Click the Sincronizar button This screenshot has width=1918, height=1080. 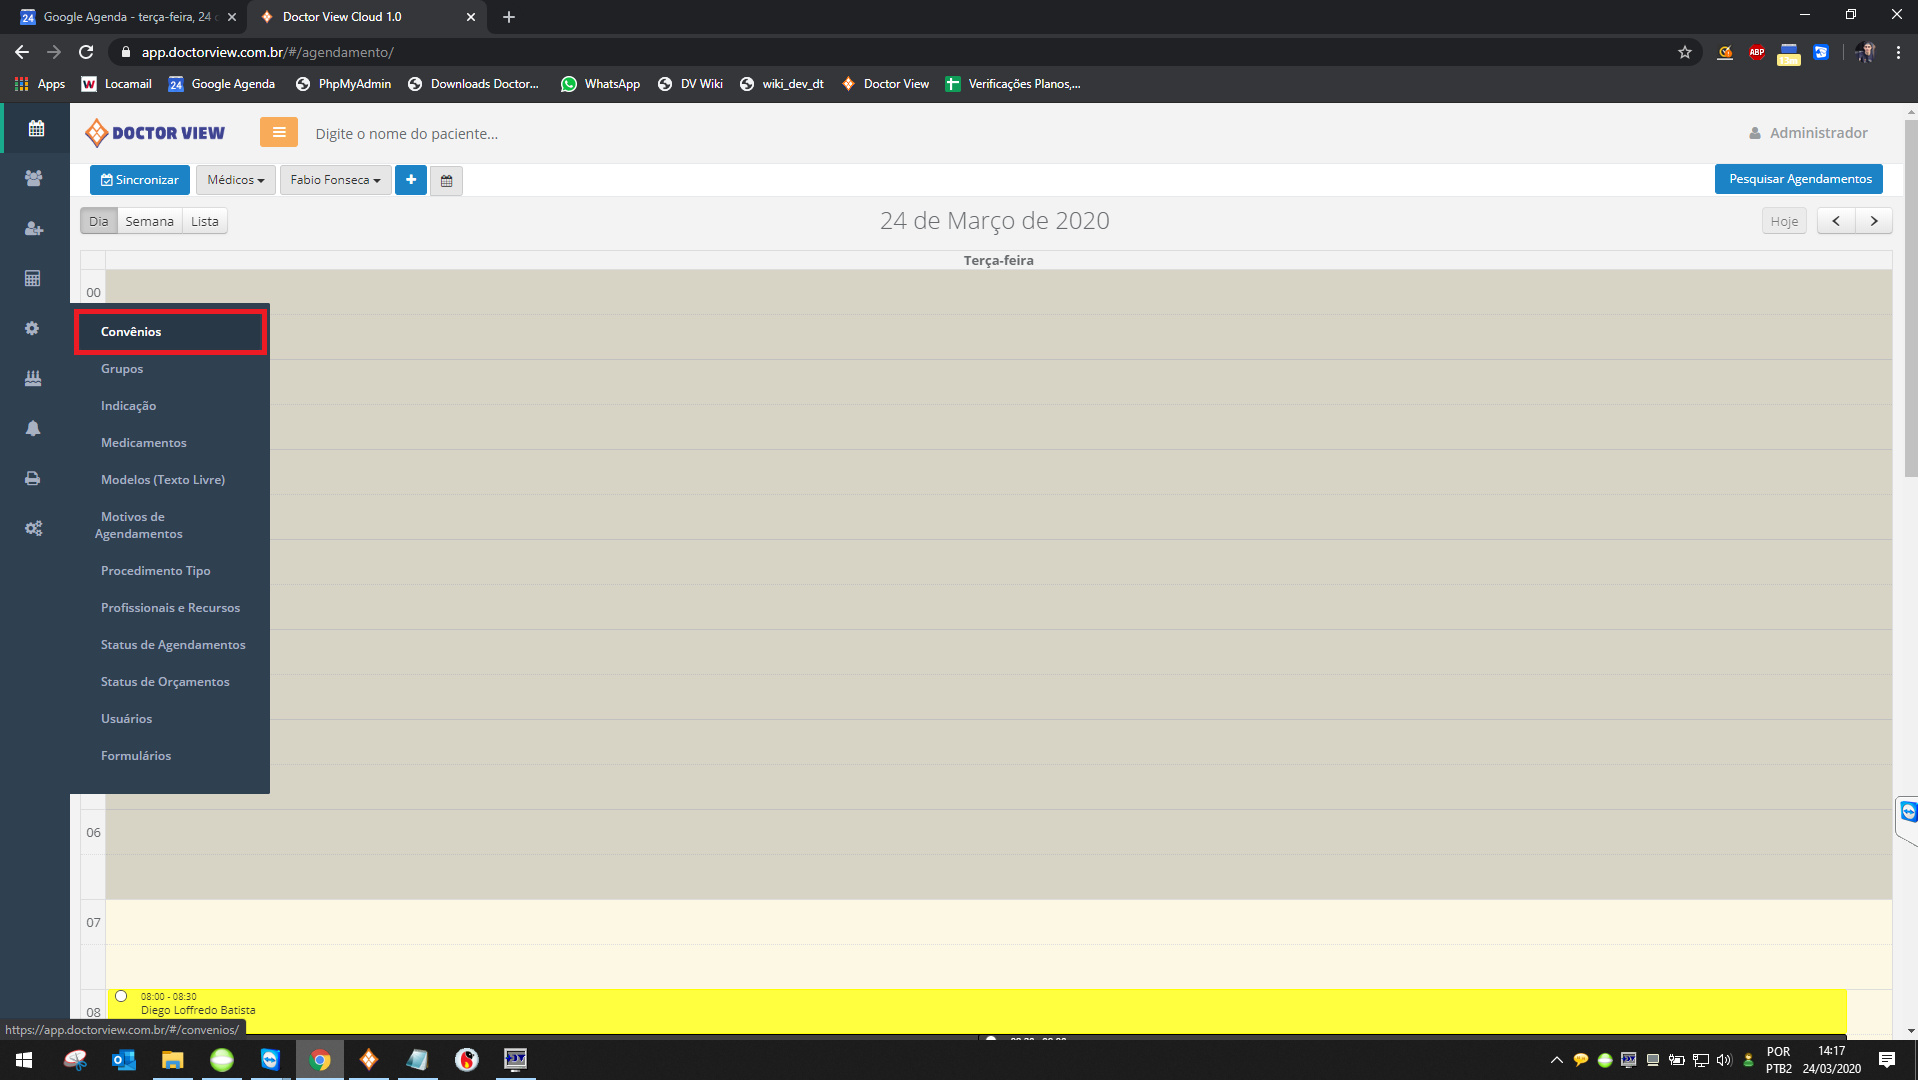click(140, 180)
